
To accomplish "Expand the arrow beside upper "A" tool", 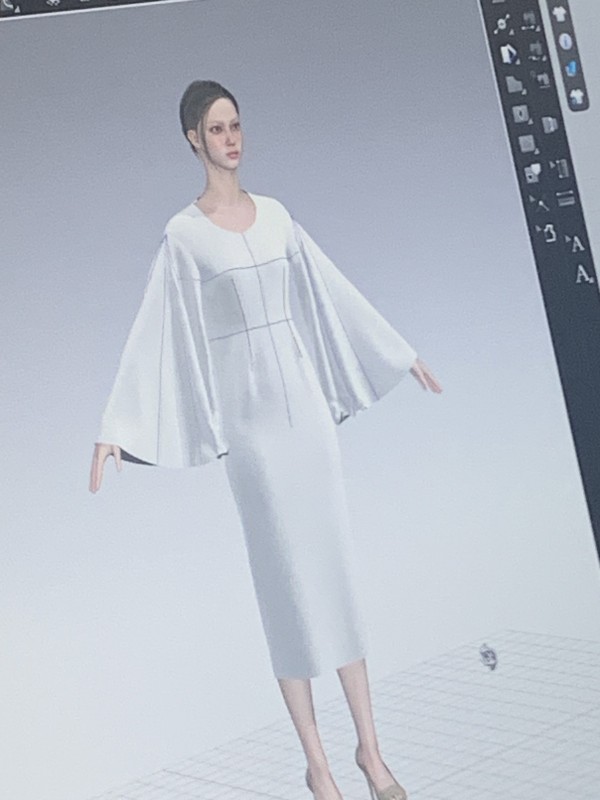I will pyautogui.click(x=566, y=239).
